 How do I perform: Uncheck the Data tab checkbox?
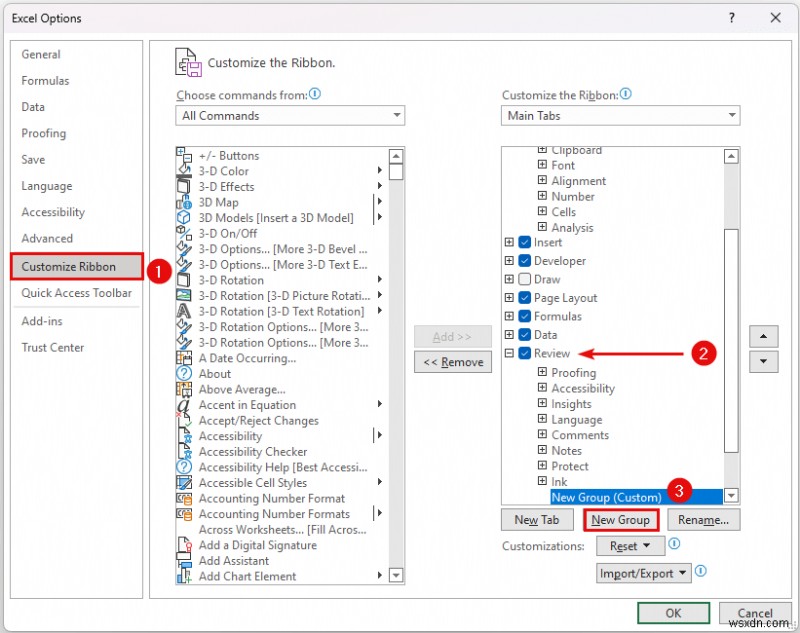[x=524, y=335]
